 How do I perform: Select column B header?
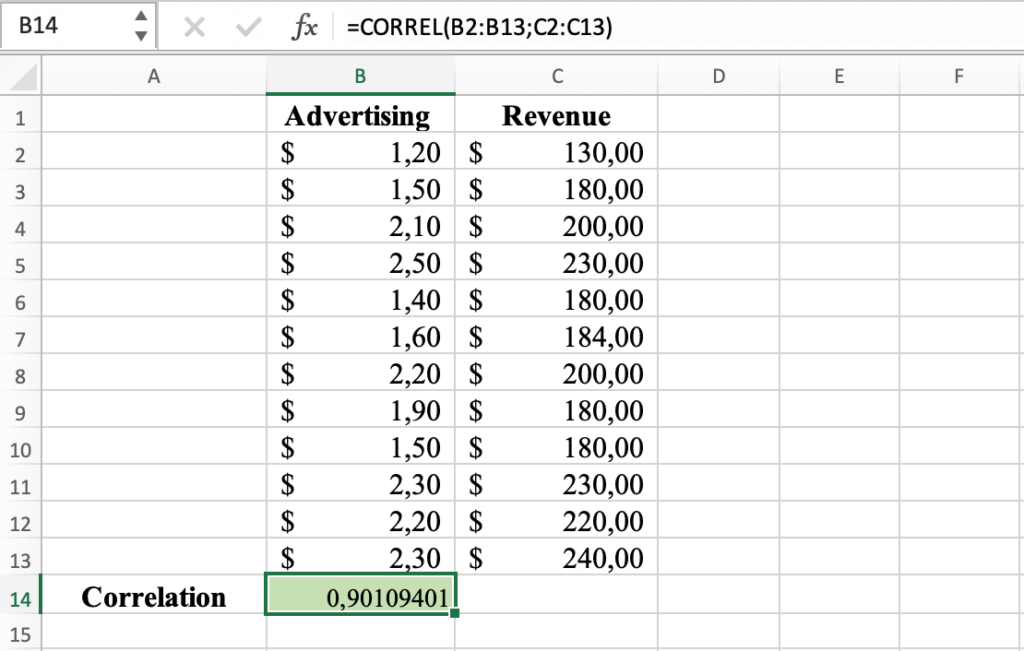coord(360,76)
